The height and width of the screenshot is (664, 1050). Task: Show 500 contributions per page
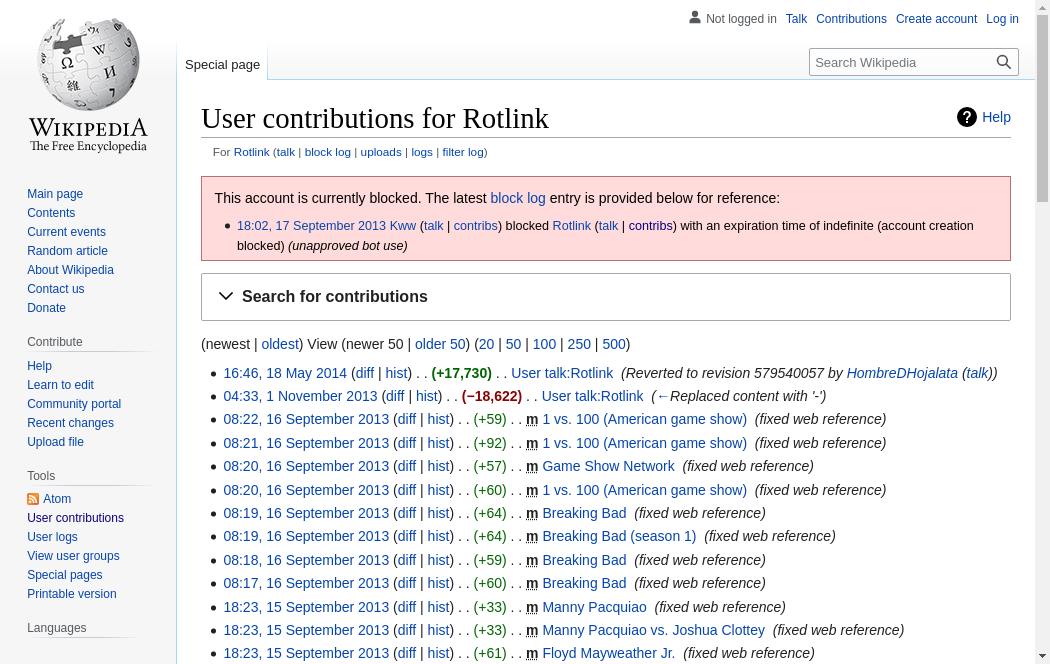[x=613, y=344]
